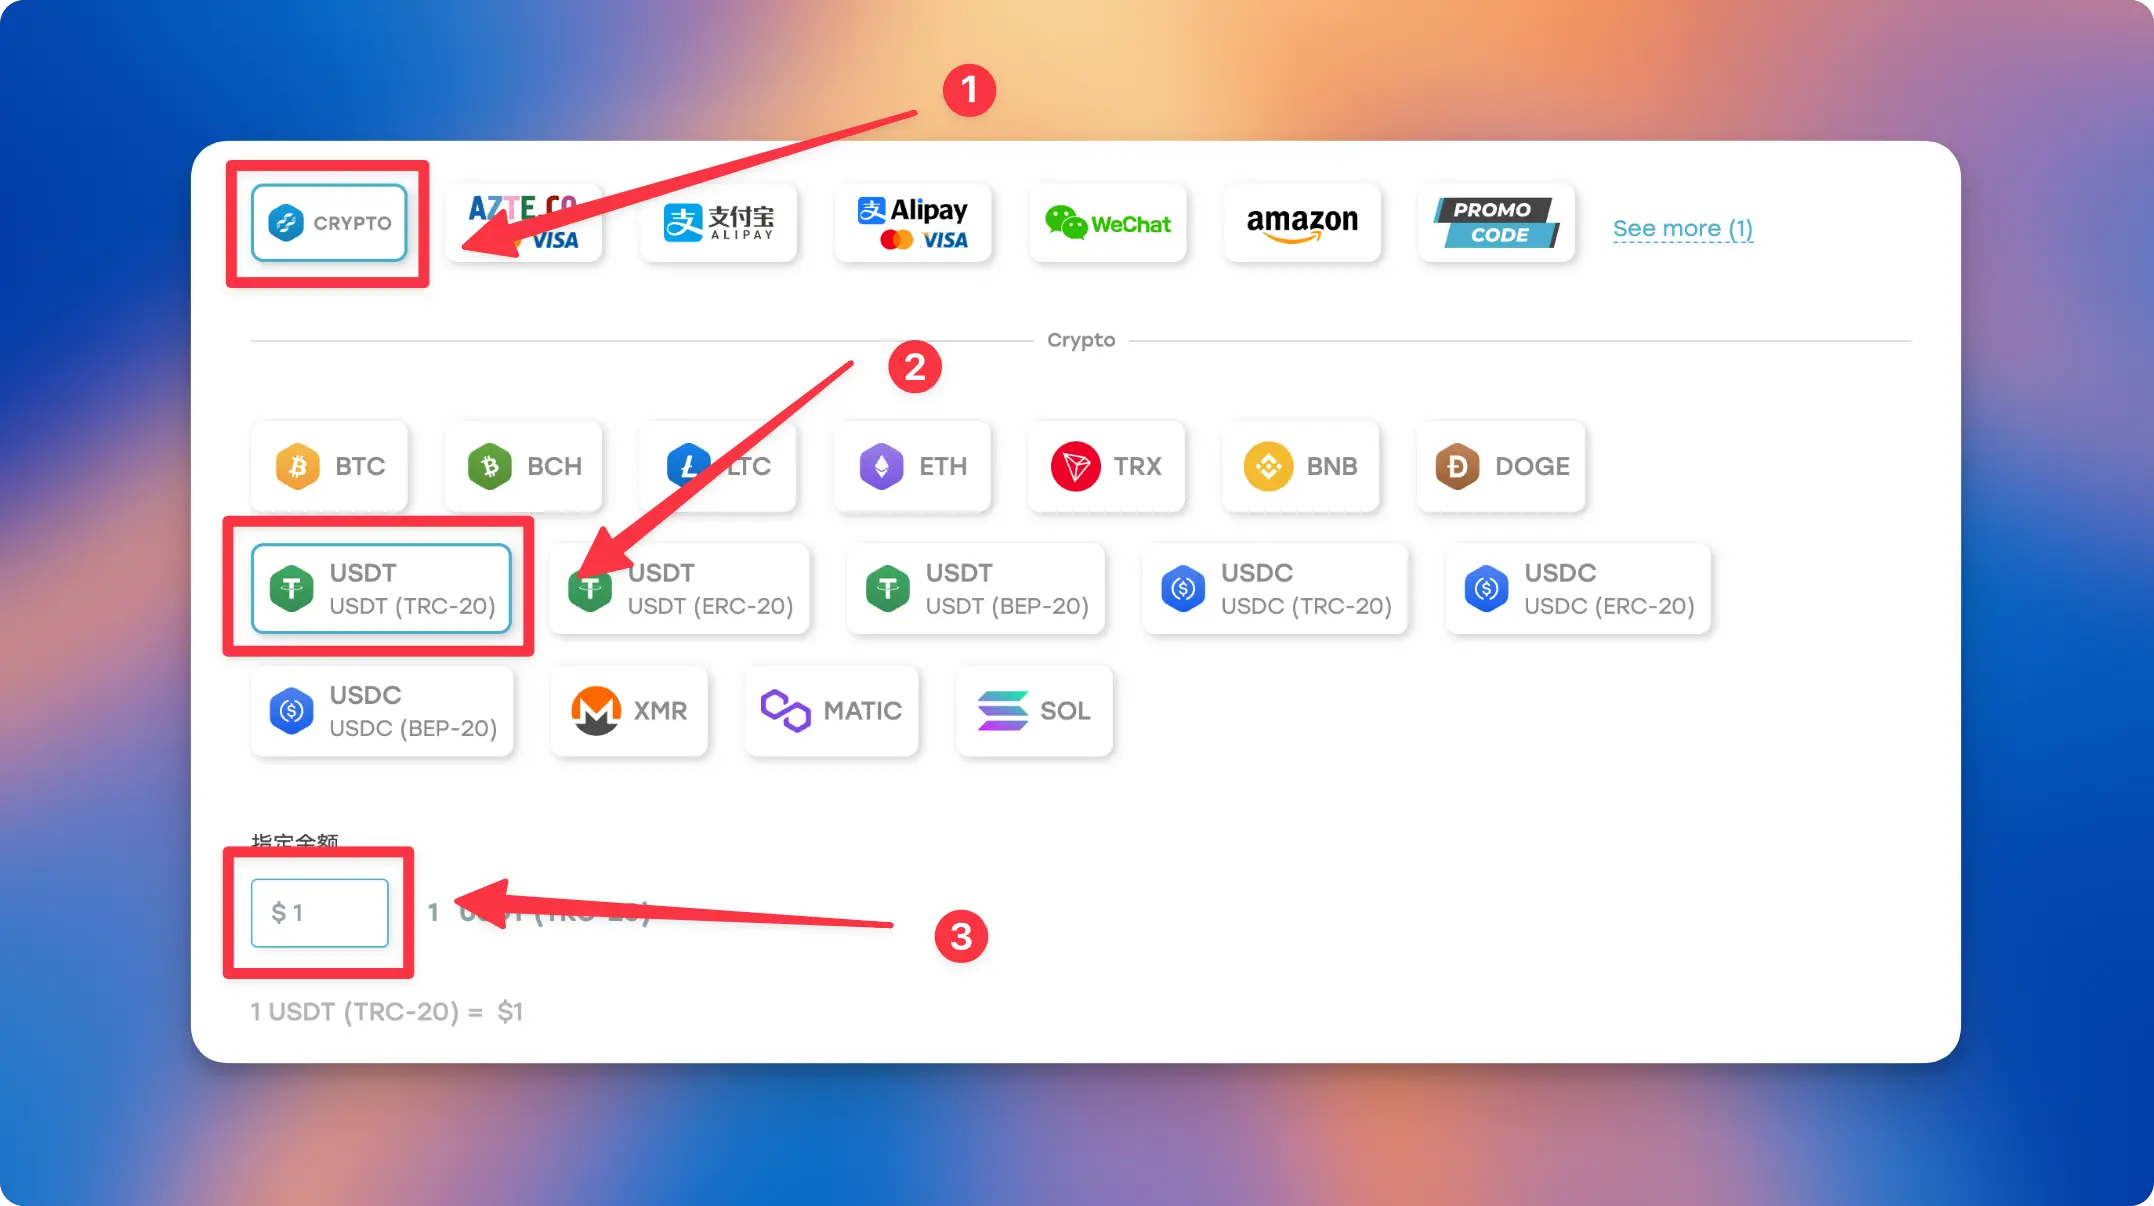Viewport: 2154px width, 1206px height.
Task: Pick WeChat as payment method
Action: point(1107,223)
